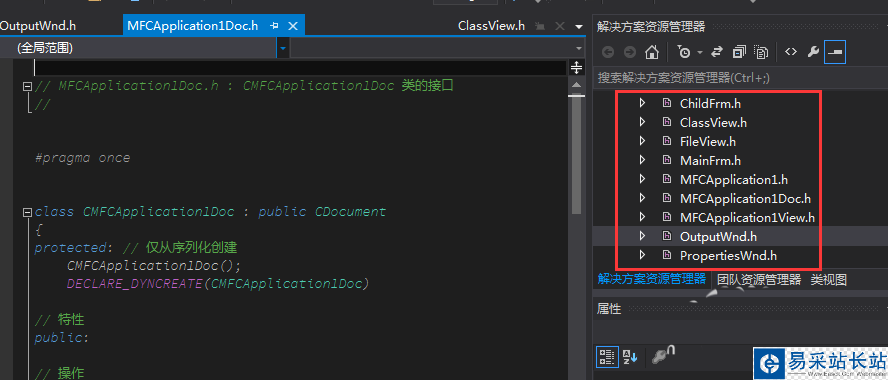Open the pending changes filter clock icon

click(684, 52)
